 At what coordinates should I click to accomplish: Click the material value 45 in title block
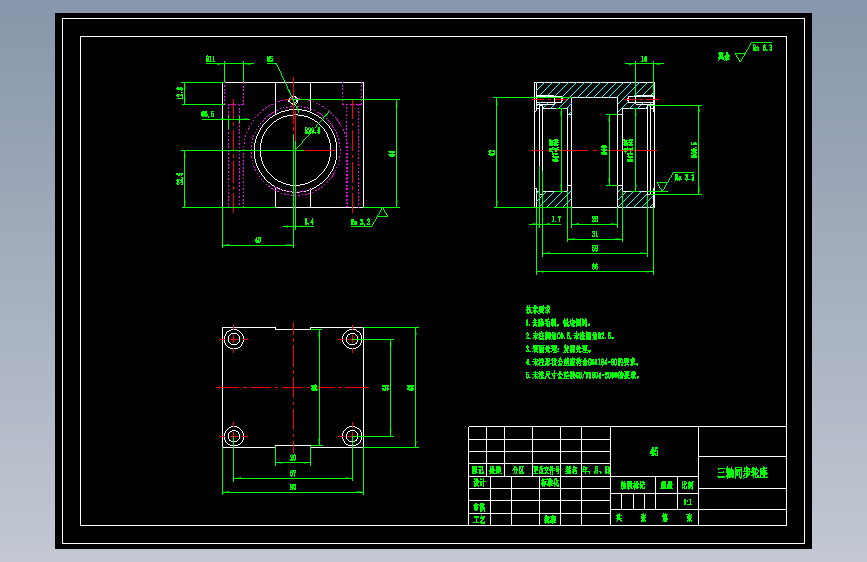(654, 452)
